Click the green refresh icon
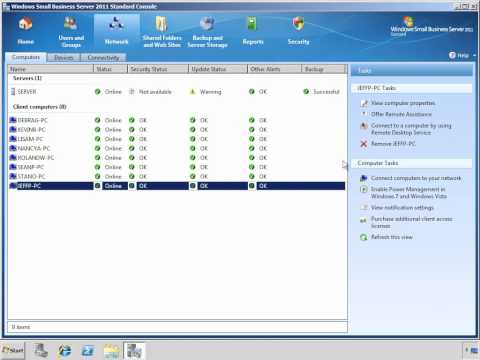 pyautogui.click(x=364, y=237)
